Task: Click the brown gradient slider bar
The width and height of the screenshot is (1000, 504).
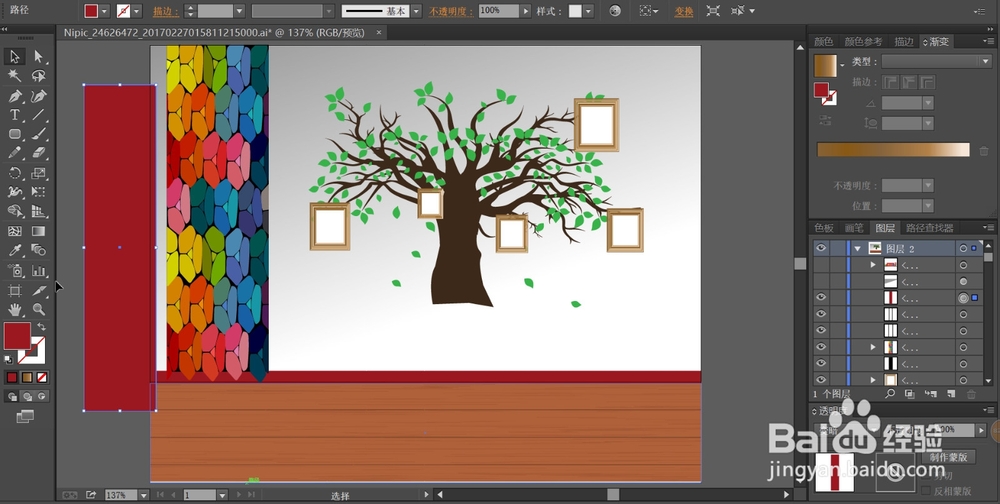Action: pyautogui.click(x=893, y=150)
